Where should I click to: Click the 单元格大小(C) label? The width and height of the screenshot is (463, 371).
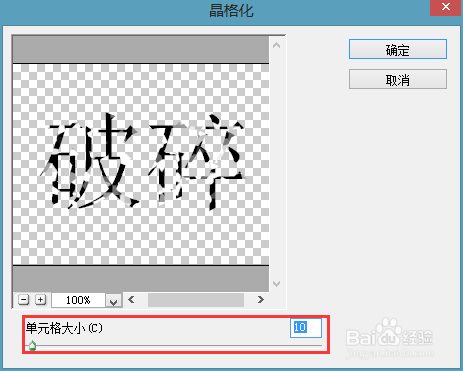[x=64, y=328]
